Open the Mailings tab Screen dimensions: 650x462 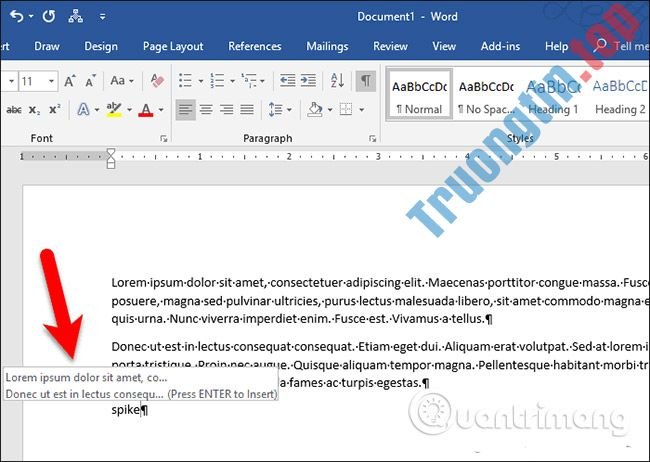[x=327, y=46]
